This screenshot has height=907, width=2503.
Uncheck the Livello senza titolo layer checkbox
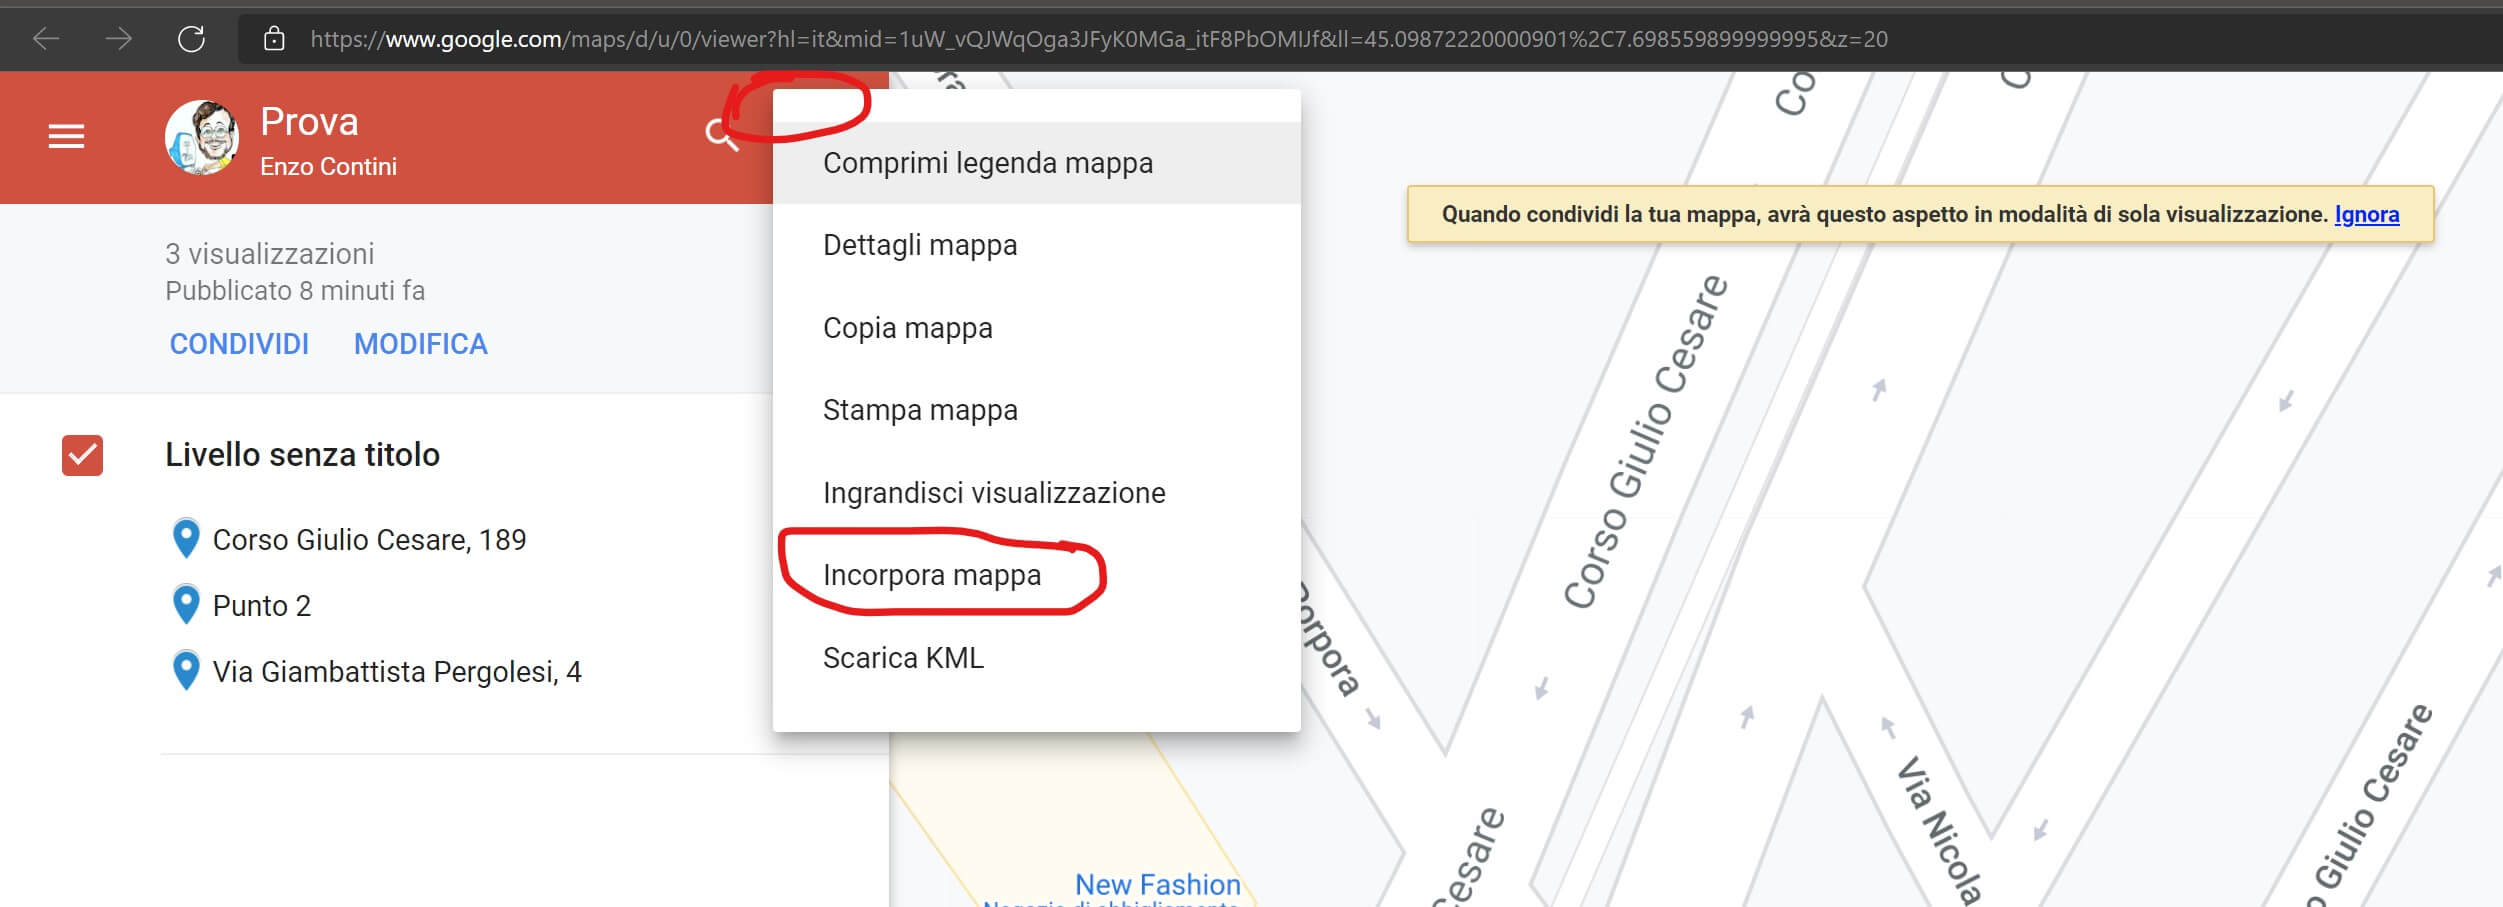82,455
